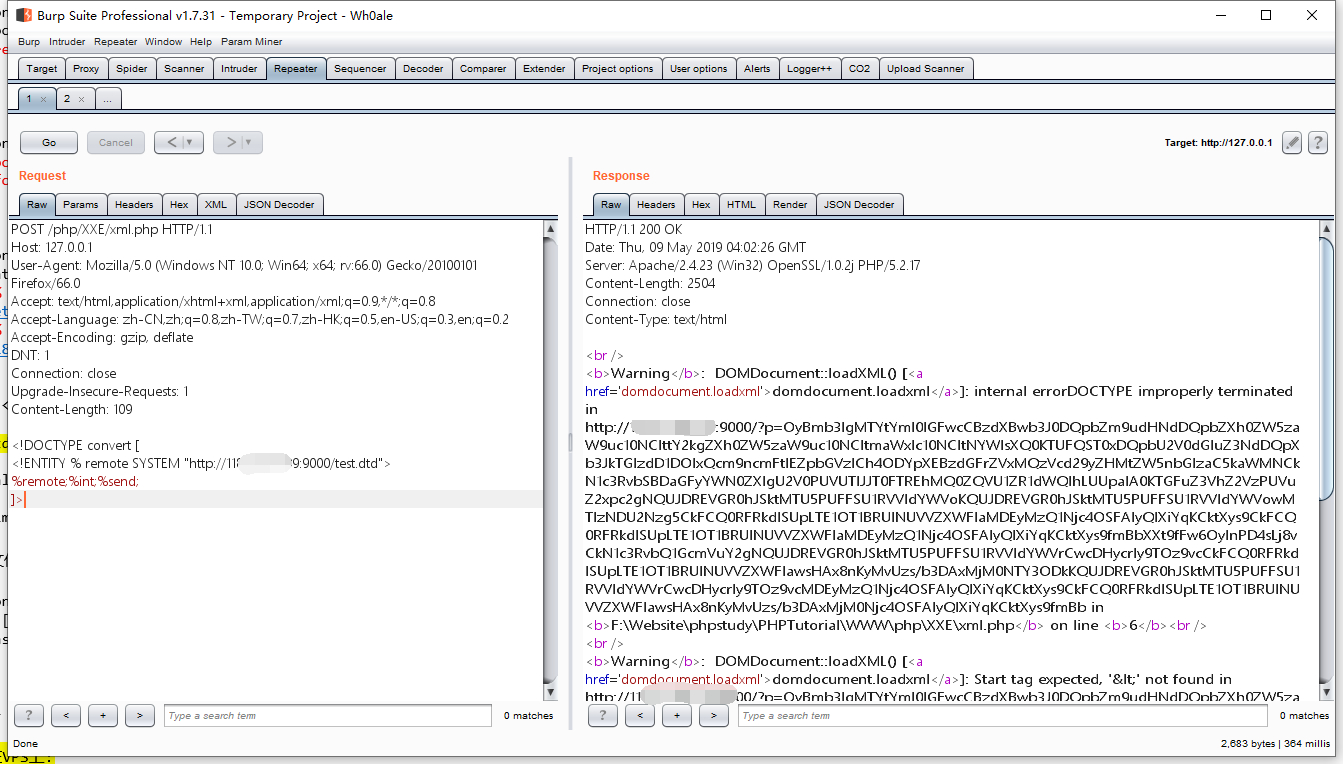
Task: Show the request Params view
Action: pos(80,205)
